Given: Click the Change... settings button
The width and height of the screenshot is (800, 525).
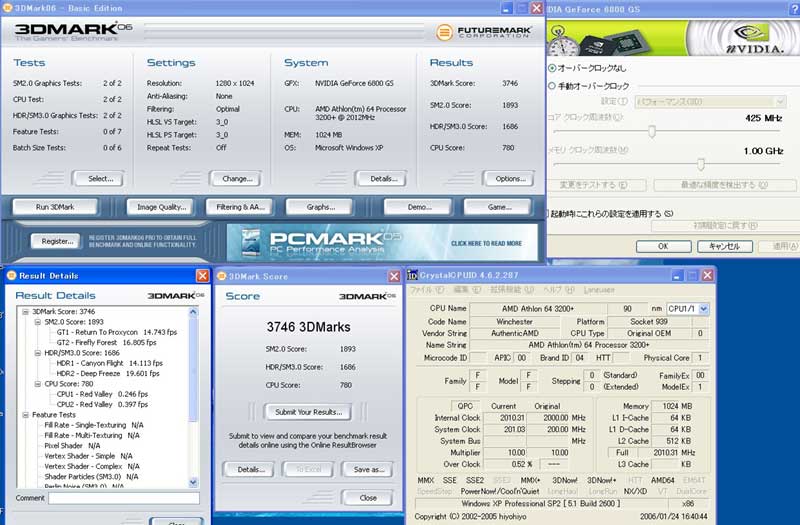Looking at the screenshot, I should coord(237,179).
